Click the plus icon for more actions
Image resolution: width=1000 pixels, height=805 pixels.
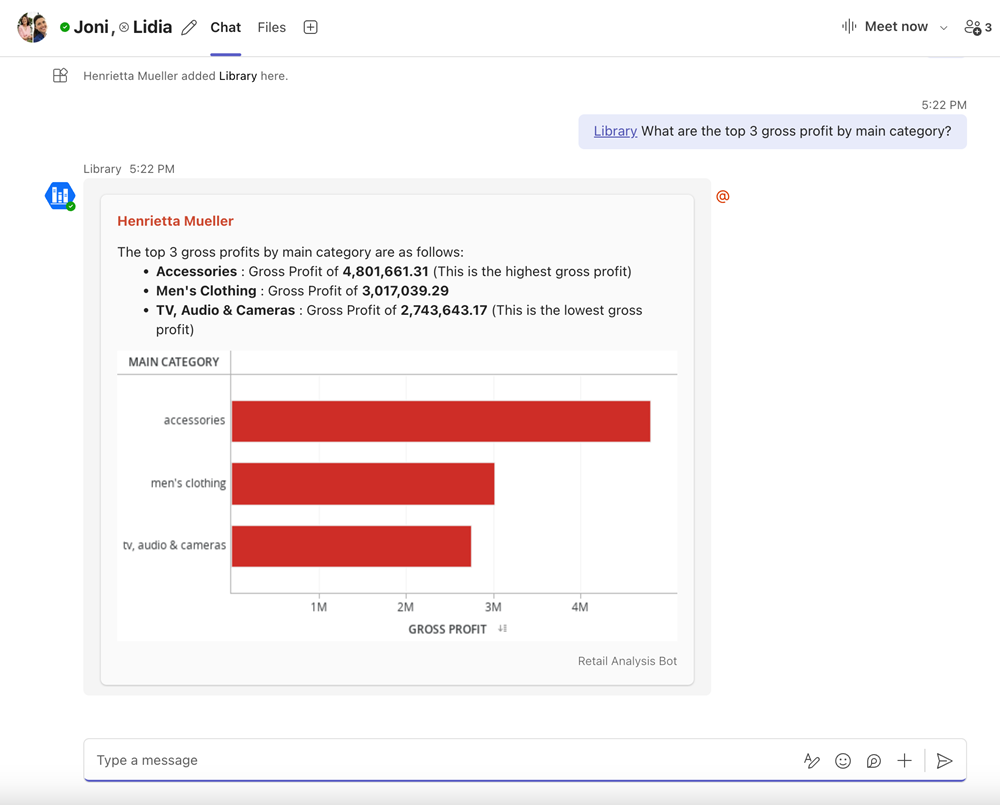pos(904,761)
